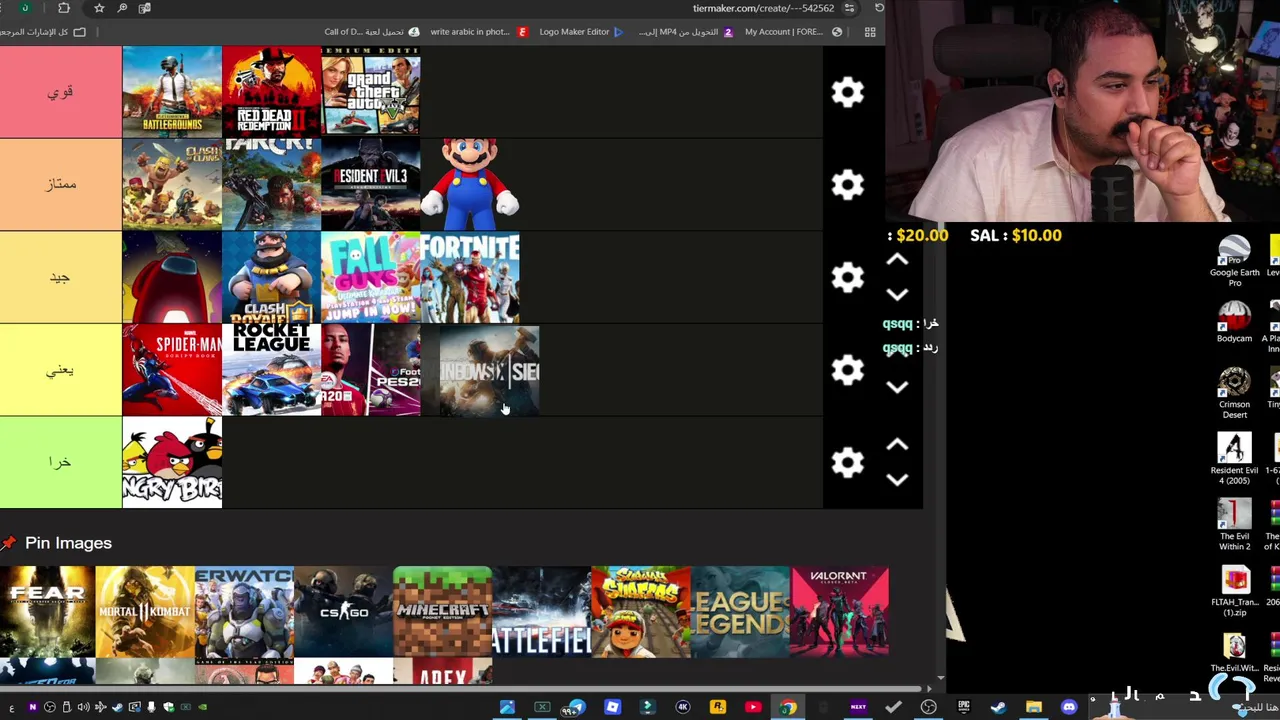The image size is (1280, 720).
Task: Click the قوي tier label
Action: tap(60, 92)
